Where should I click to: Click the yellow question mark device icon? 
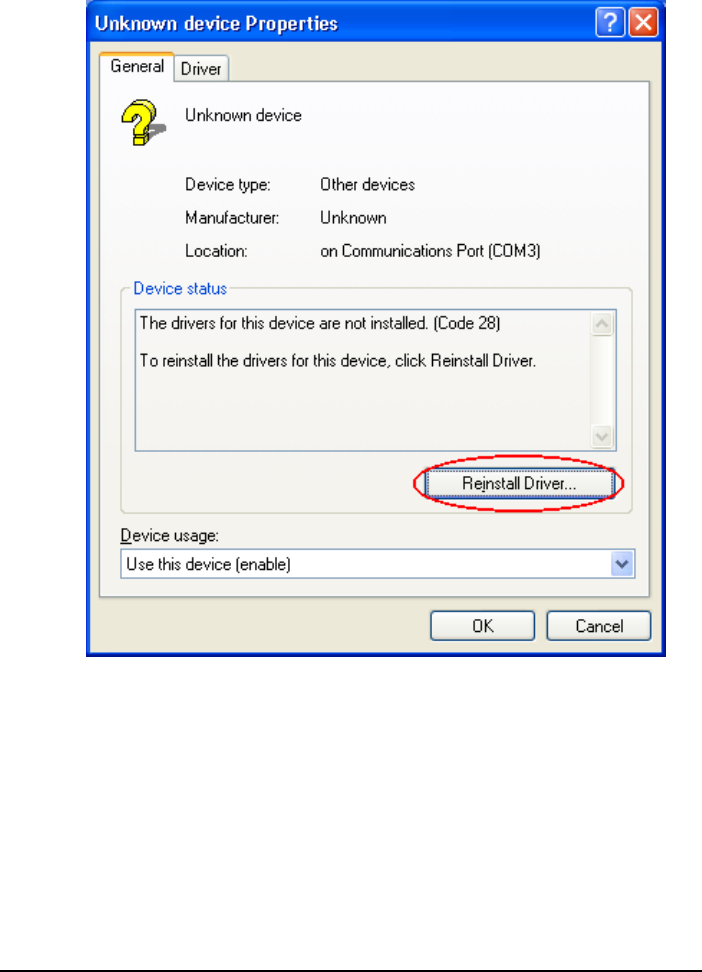tap(143, 122)
